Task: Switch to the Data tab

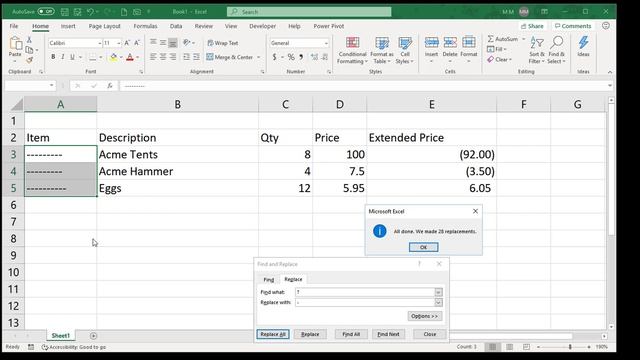Action: point(176,26)
